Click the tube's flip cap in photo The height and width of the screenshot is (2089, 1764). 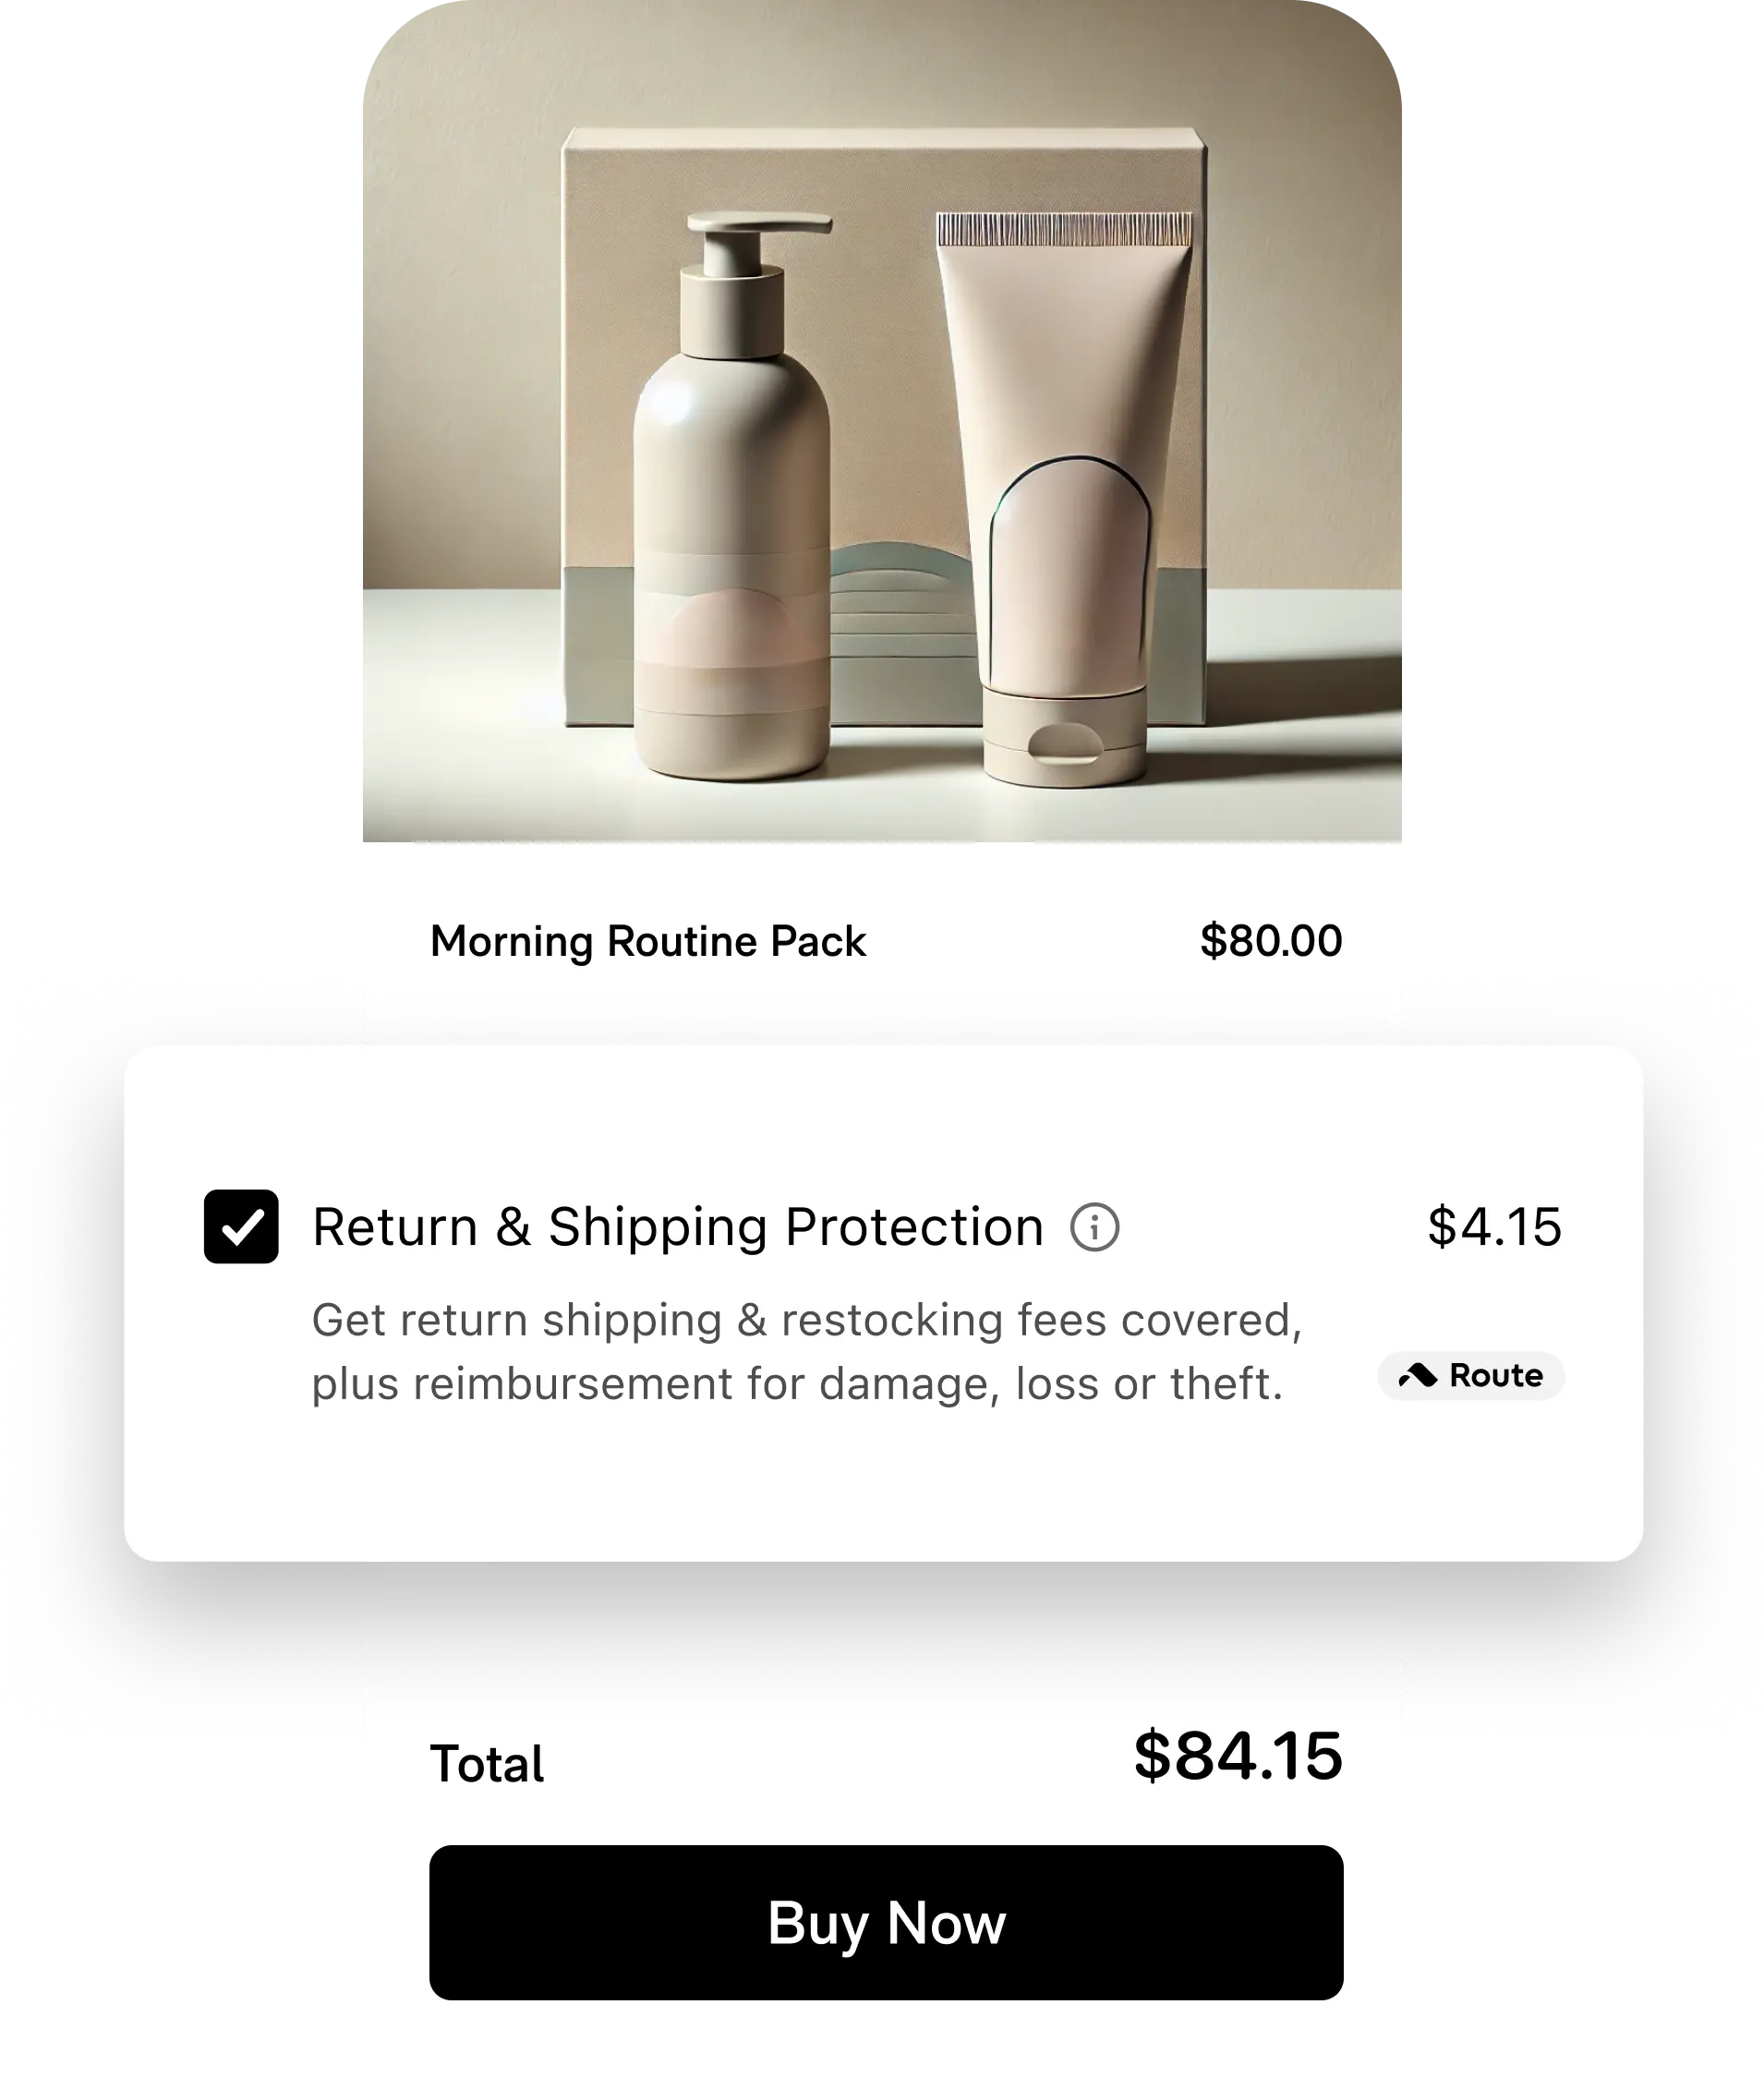1065,736
